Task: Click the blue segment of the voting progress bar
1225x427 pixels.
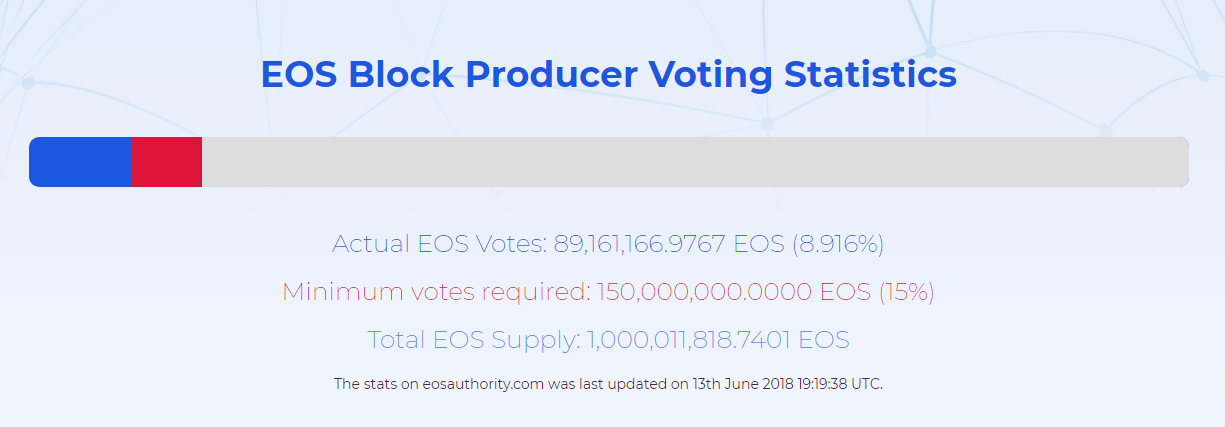Action: [80, 162]
